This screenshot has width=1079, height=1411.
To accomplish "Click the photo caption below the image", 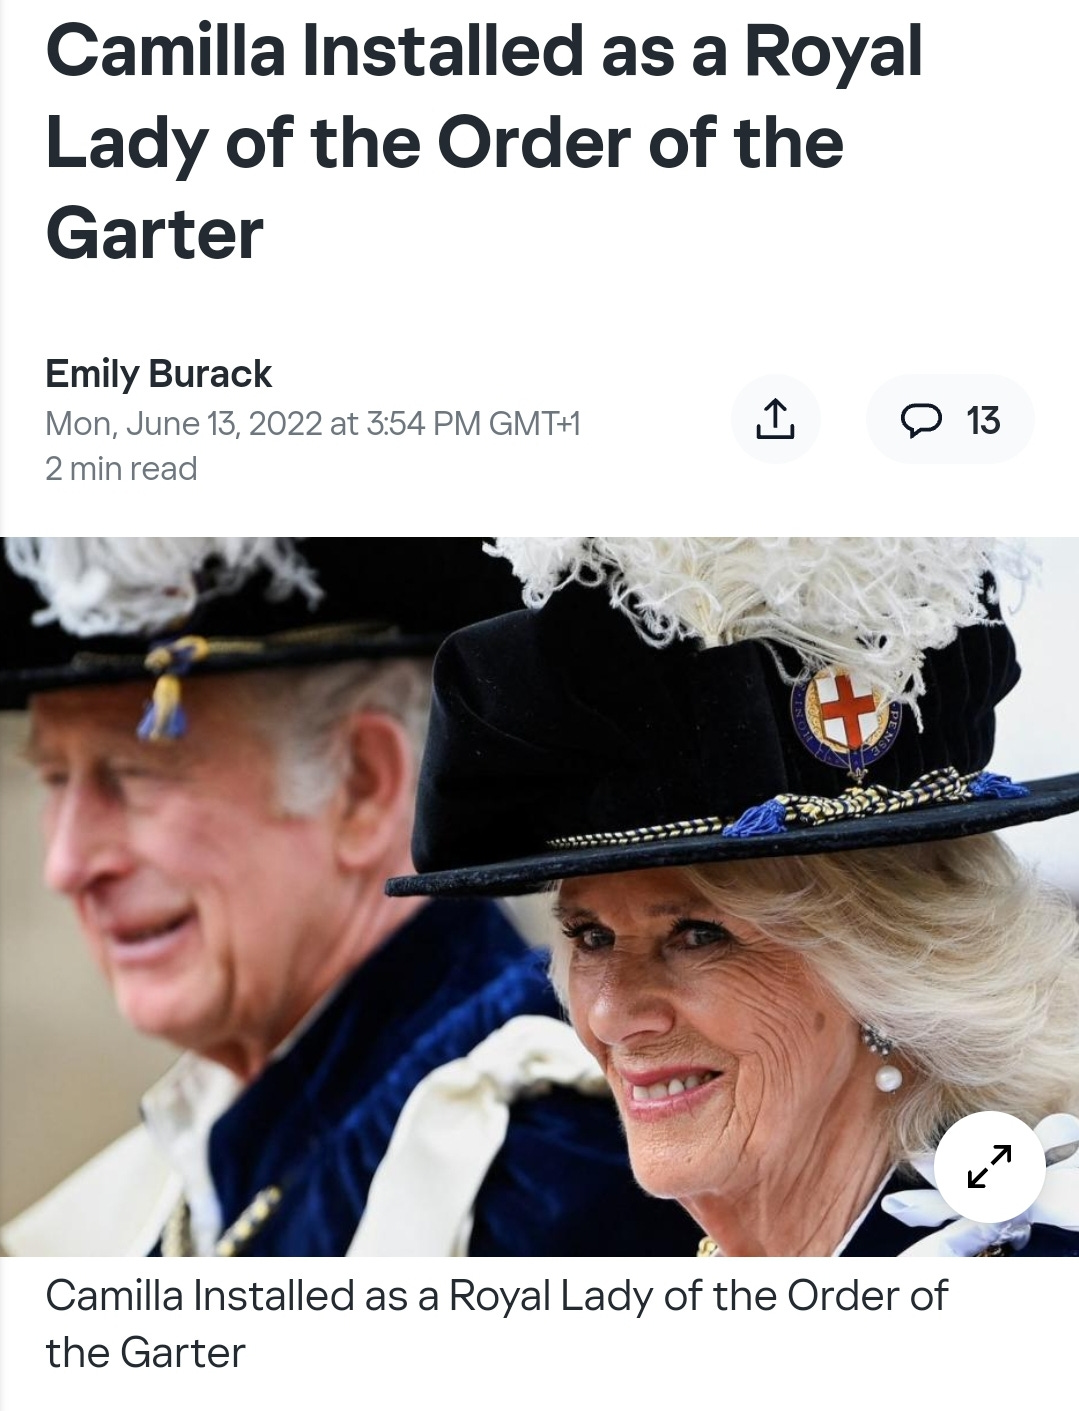I will point(496,1324).
